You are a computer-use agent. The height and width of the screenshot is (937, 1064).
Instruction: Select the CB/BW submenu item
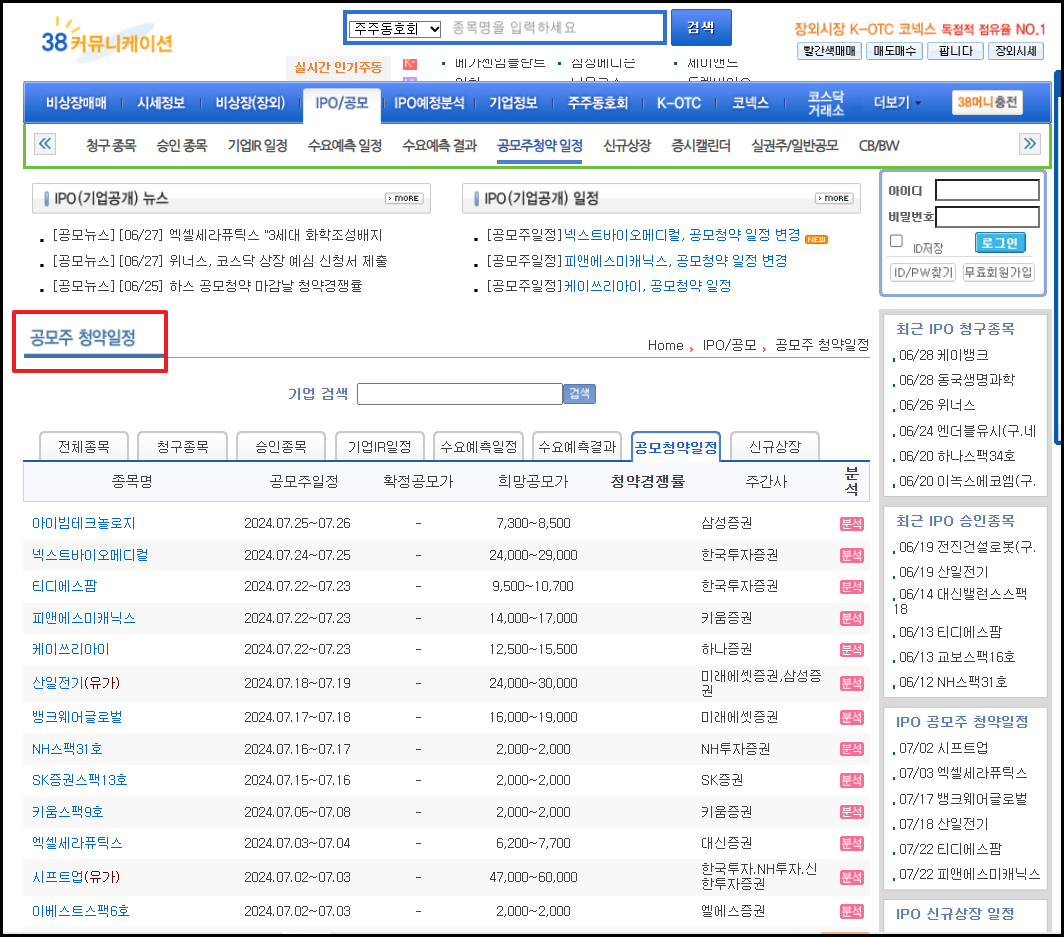coord(879,145)
